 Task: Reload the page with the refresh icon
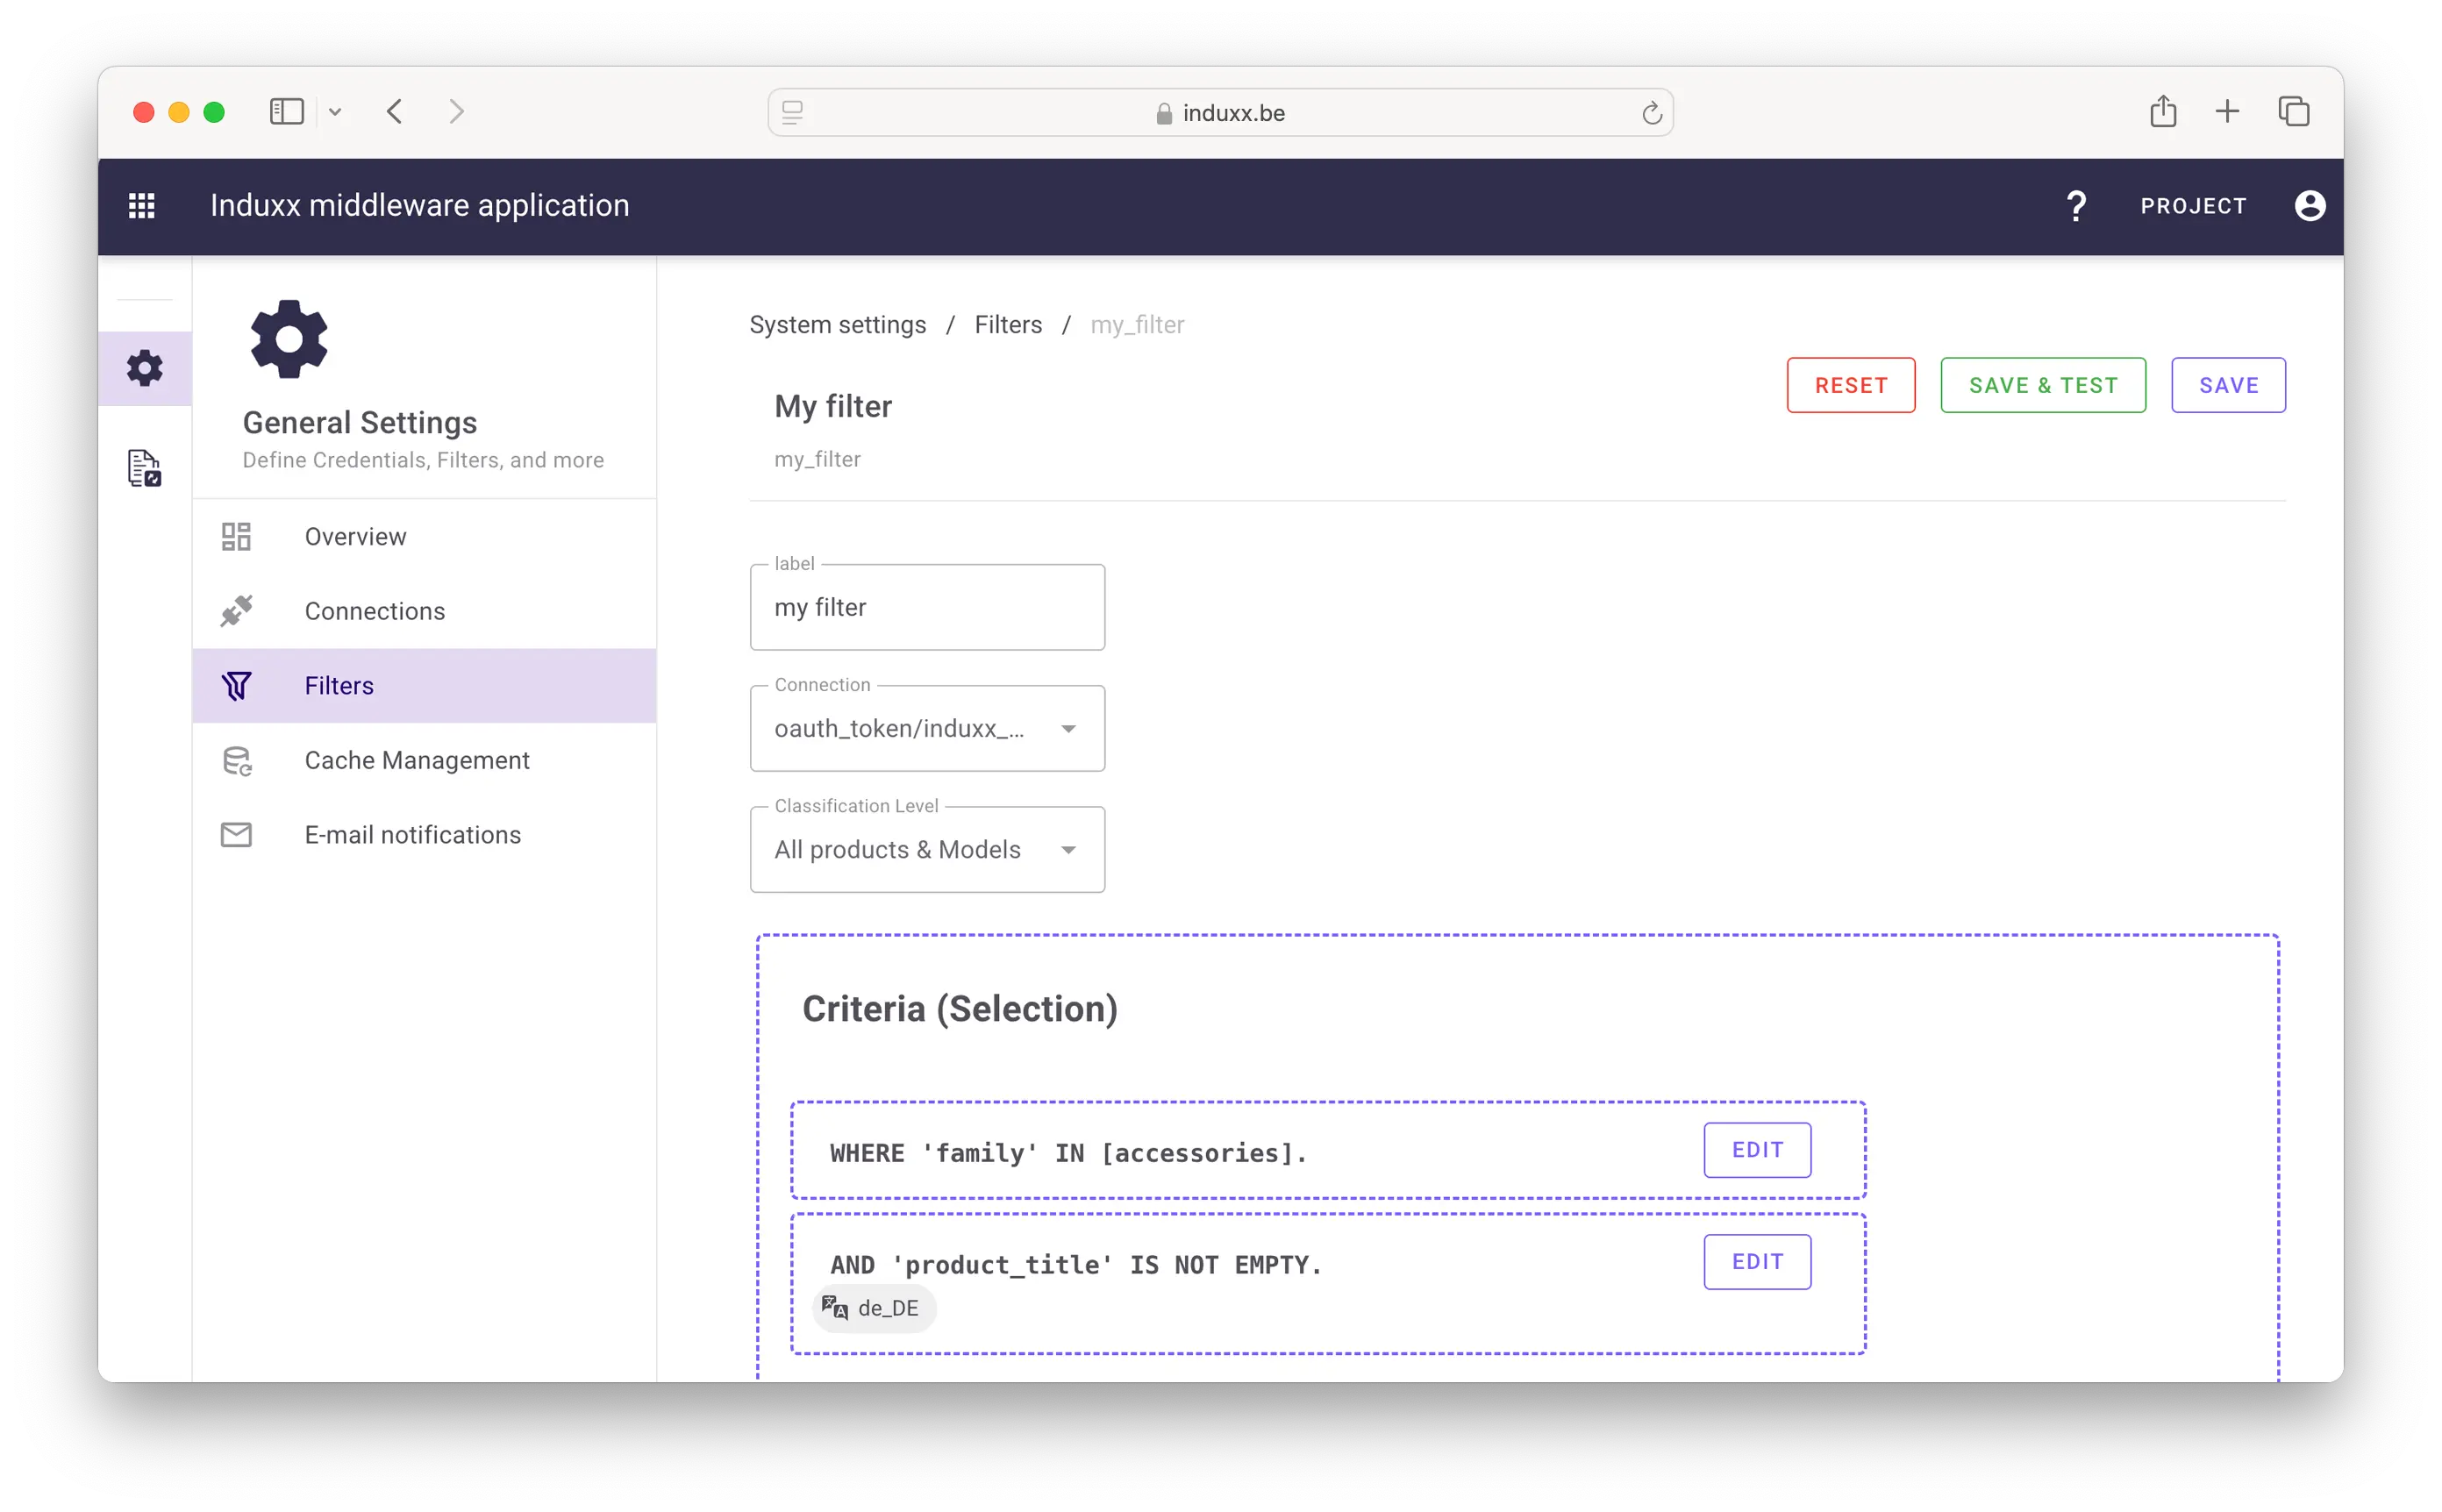point(1651,113)
